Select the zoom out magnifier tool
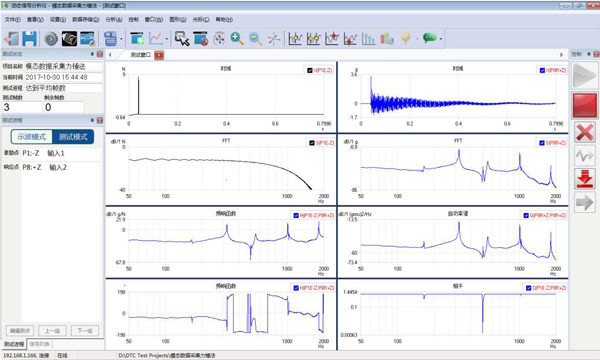 click(x=255, y=39)
